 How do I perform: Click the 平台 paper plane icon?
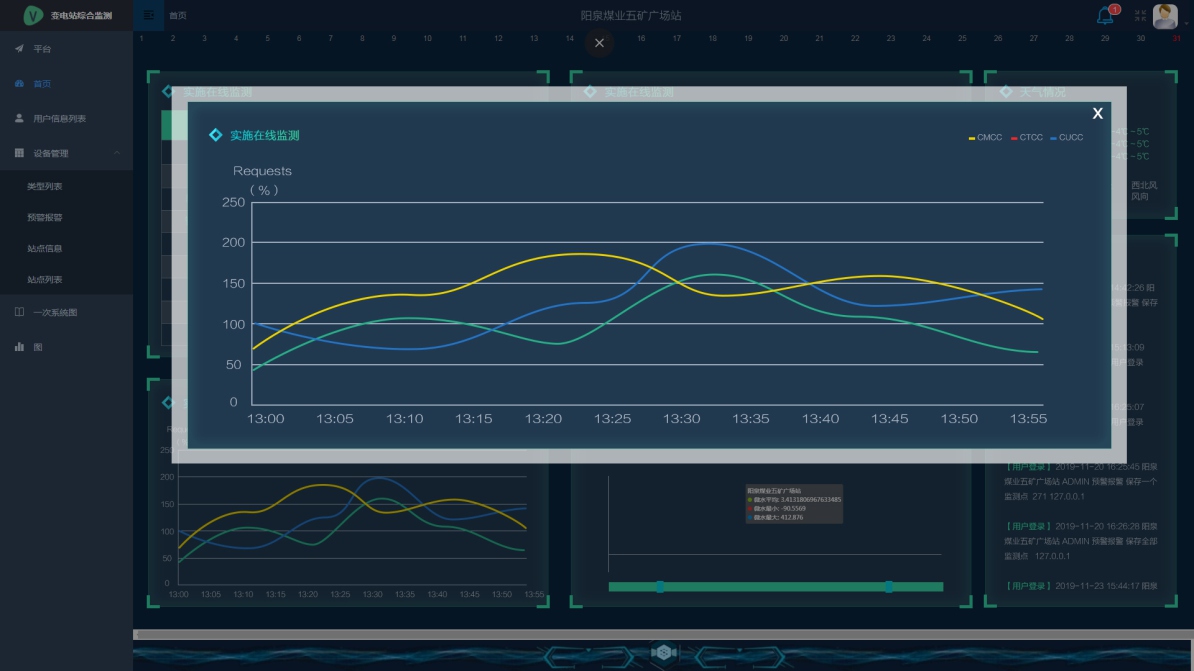pyautogui.click(x=19, y=48)
